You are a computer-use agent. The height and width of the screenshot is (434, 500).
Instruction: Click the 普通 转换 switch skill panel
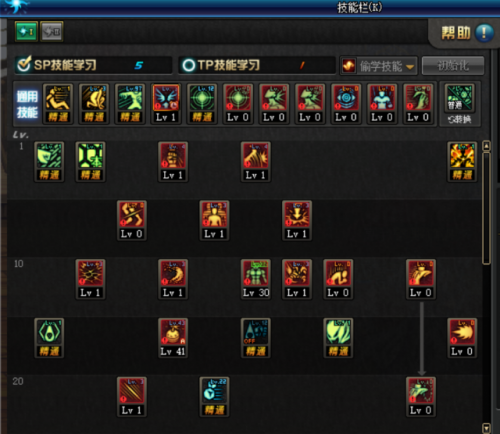tap(460, 104)
